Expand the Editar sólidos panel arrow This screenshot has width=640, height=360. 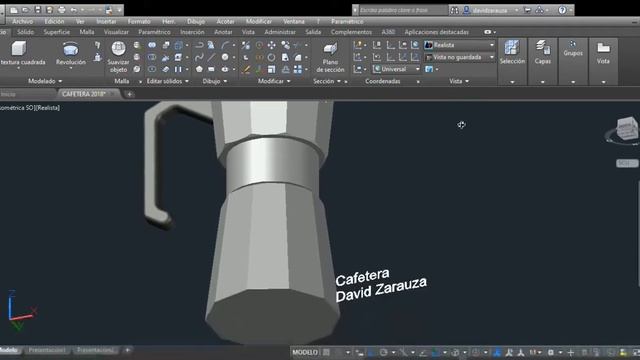click(x=187, y=81)
